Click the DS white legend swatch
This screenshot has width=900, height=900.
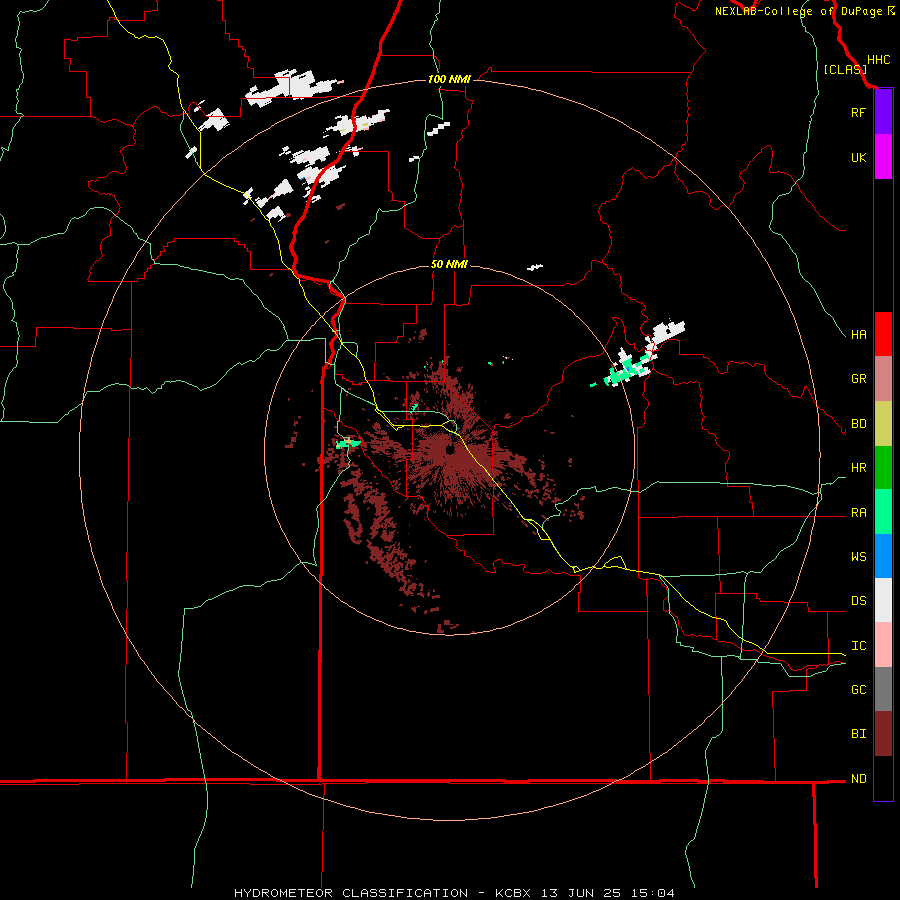coord(883,600)
